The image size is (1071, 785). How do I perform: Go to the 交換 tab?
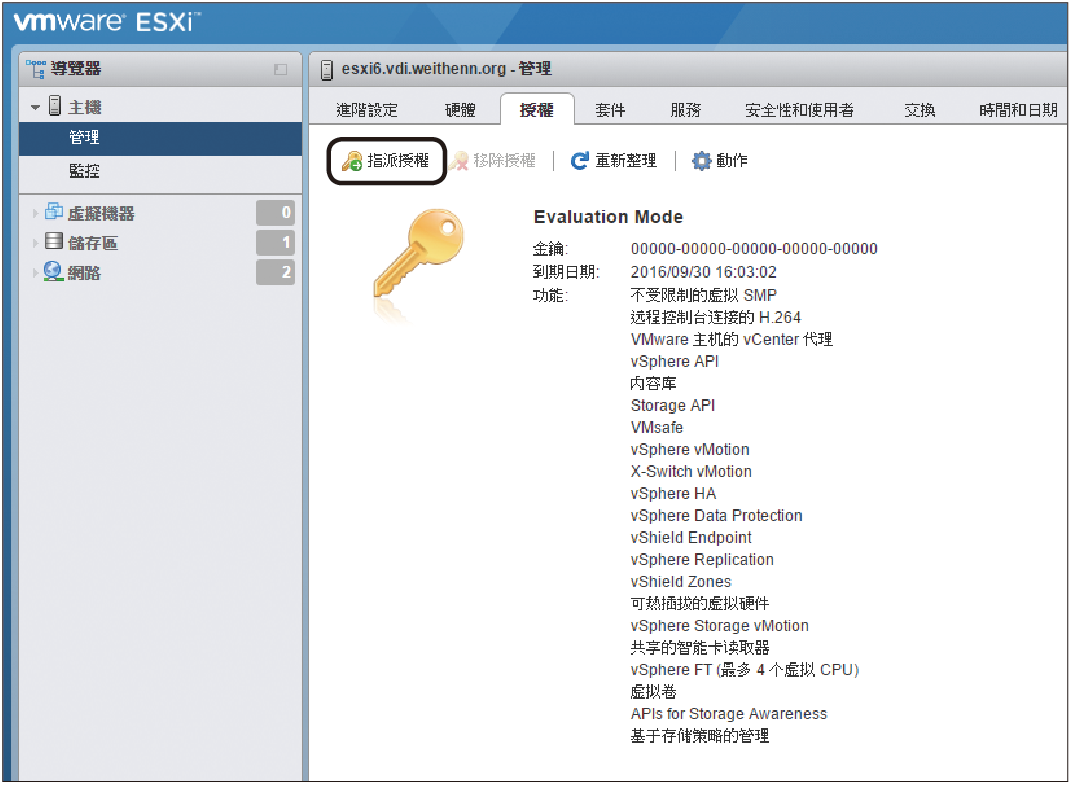[x=919, y=110]
